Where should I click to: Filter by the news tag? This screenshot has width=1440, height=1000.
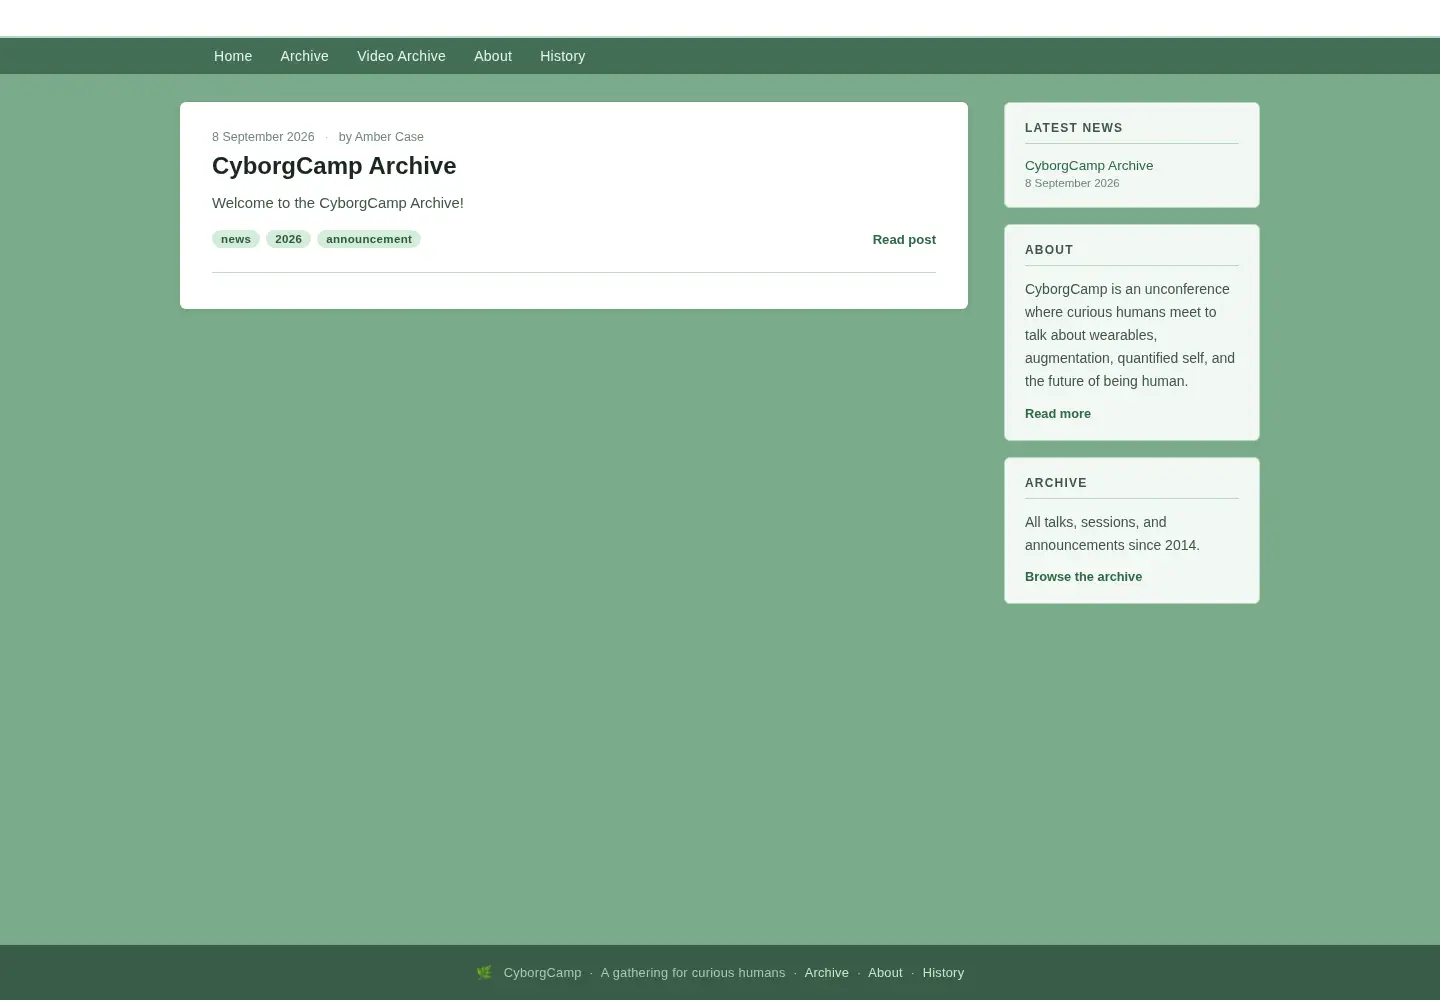(236, 239)
